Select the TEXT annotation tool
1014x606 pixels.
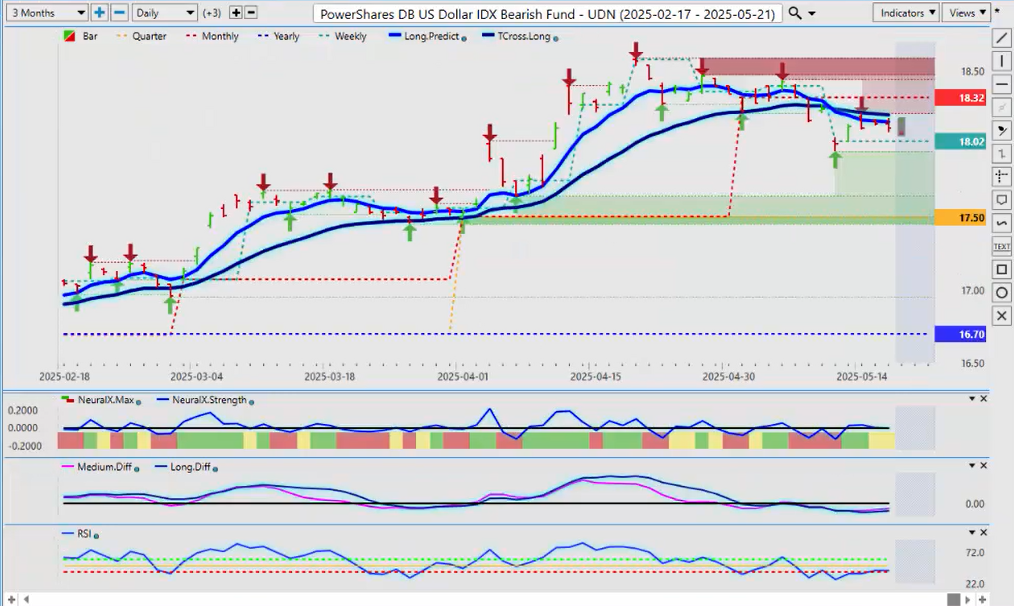[1001, 246]
